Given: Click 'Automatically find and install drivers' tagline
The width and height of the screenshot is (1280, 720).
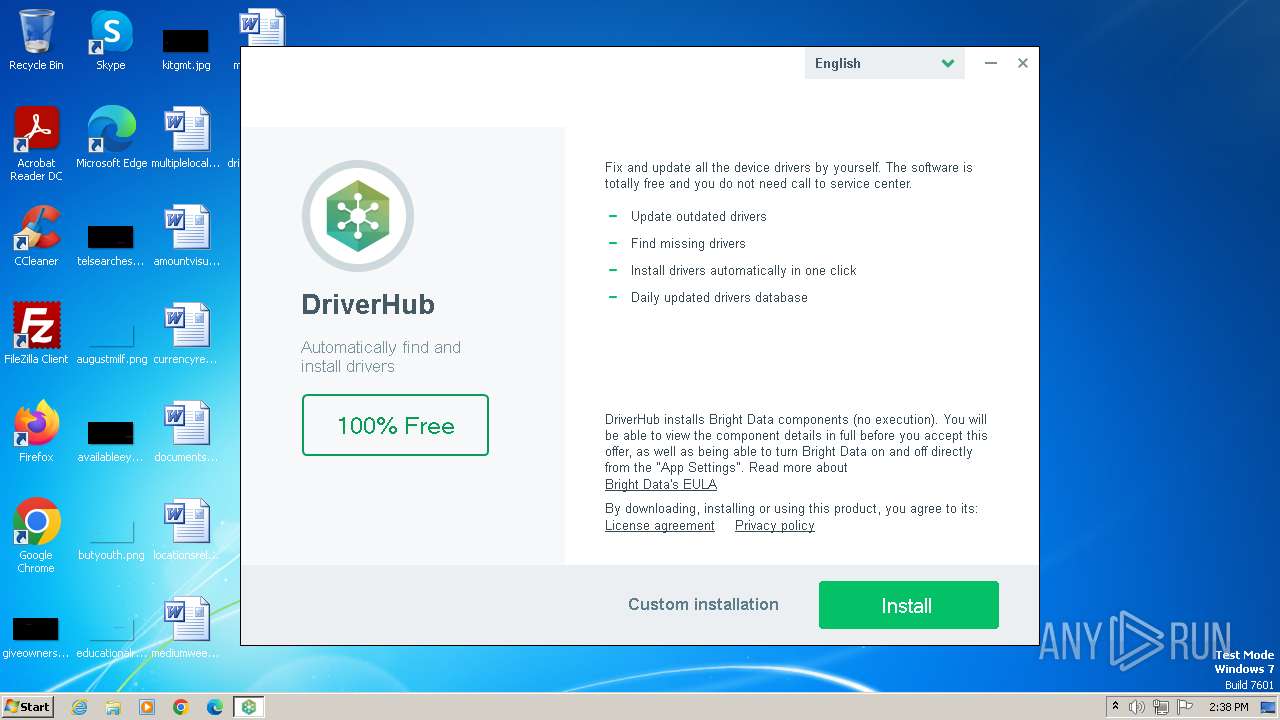Looking at the screenshot, I should point(381,357).
